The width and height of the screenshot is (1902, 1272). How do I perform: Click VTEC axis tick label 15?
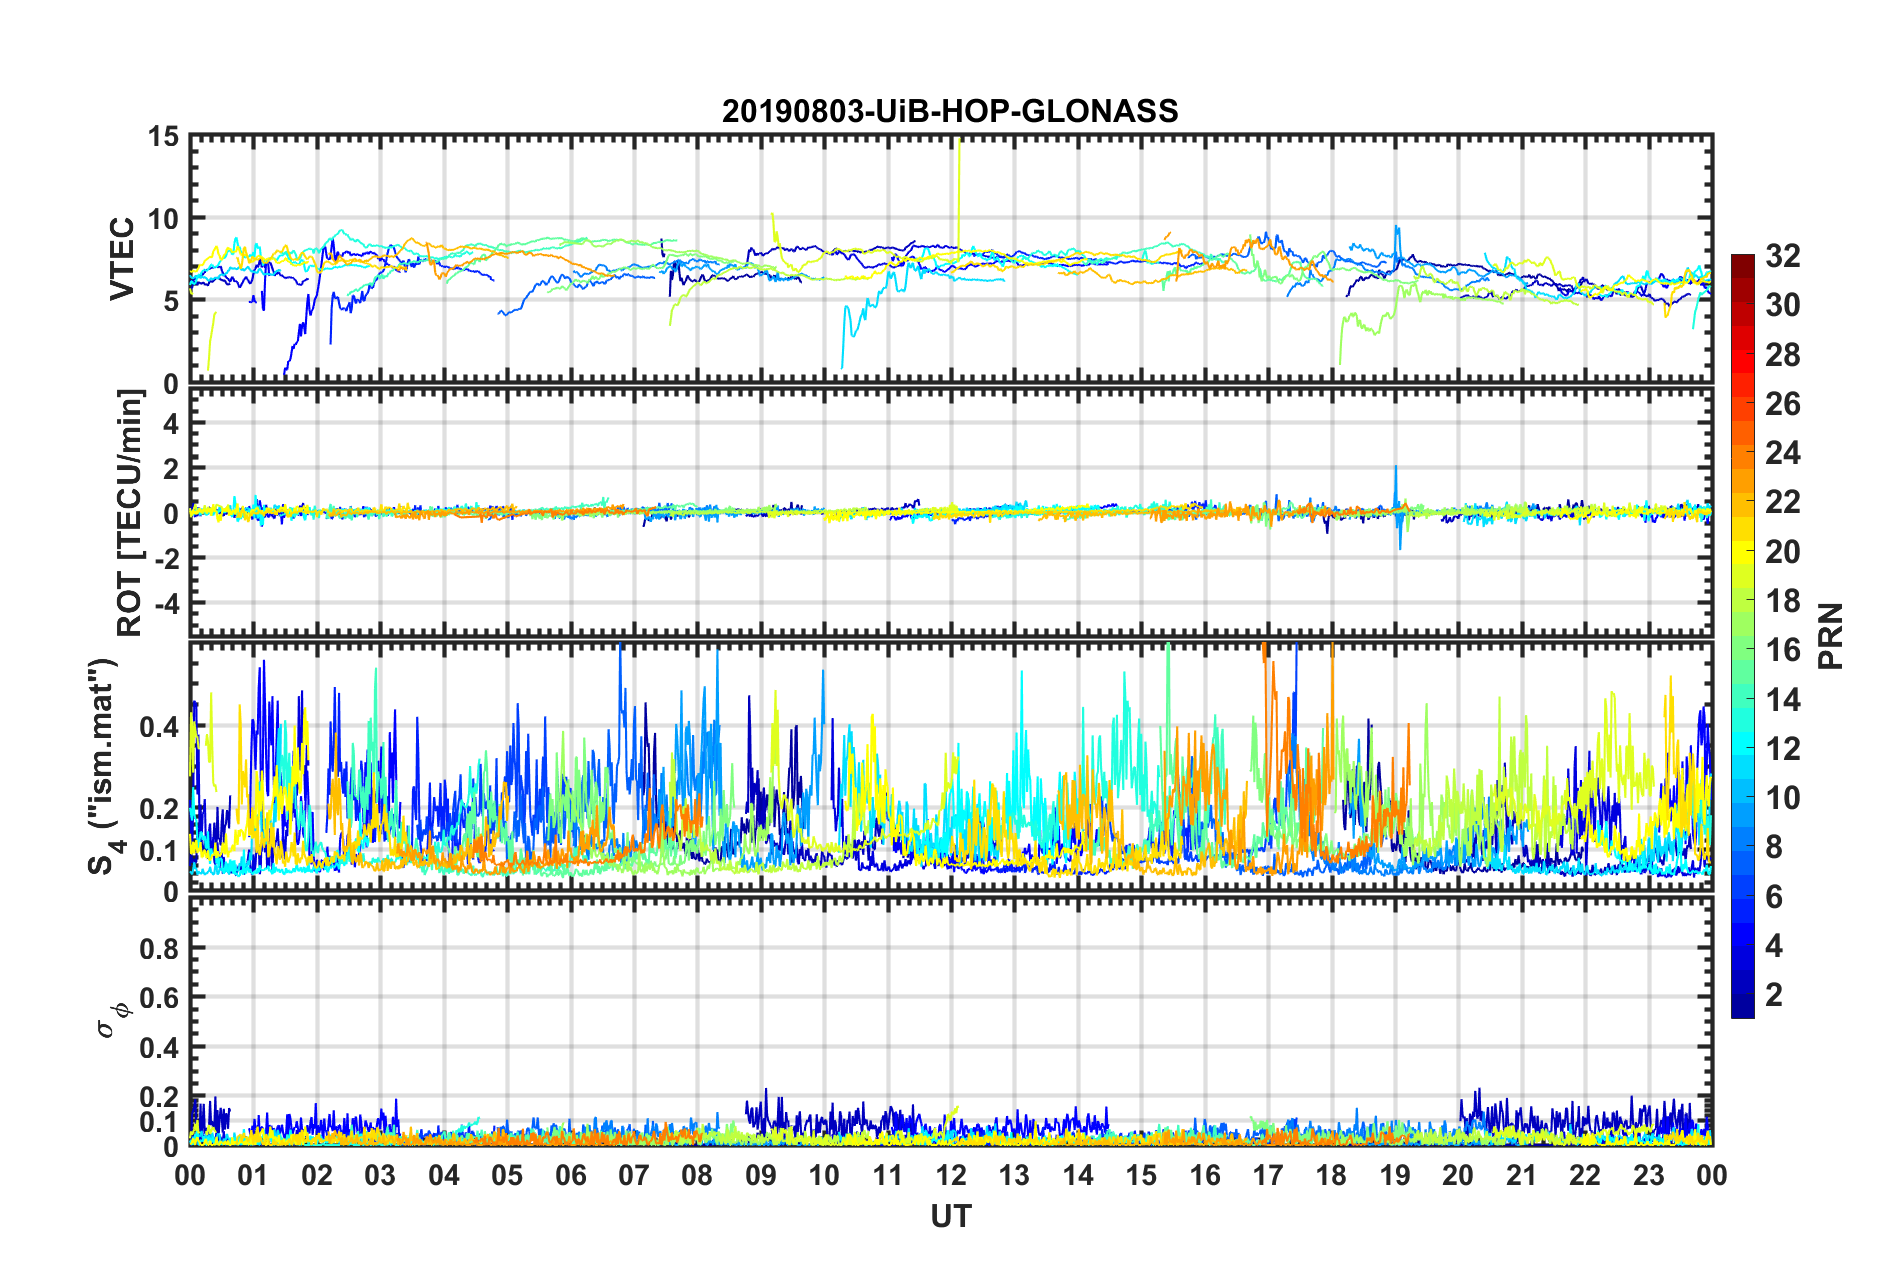pyautogui.click(x=163, y=136)
